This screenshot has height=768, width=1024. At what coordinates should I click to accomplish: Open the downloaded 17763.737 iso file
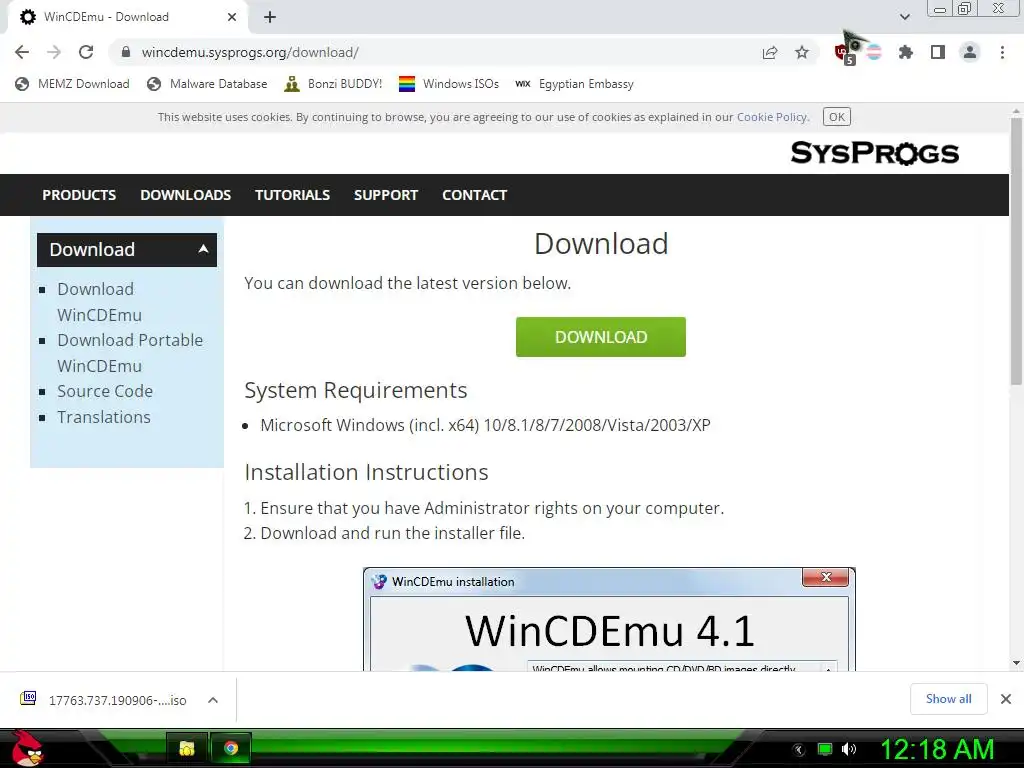[104, 700]
